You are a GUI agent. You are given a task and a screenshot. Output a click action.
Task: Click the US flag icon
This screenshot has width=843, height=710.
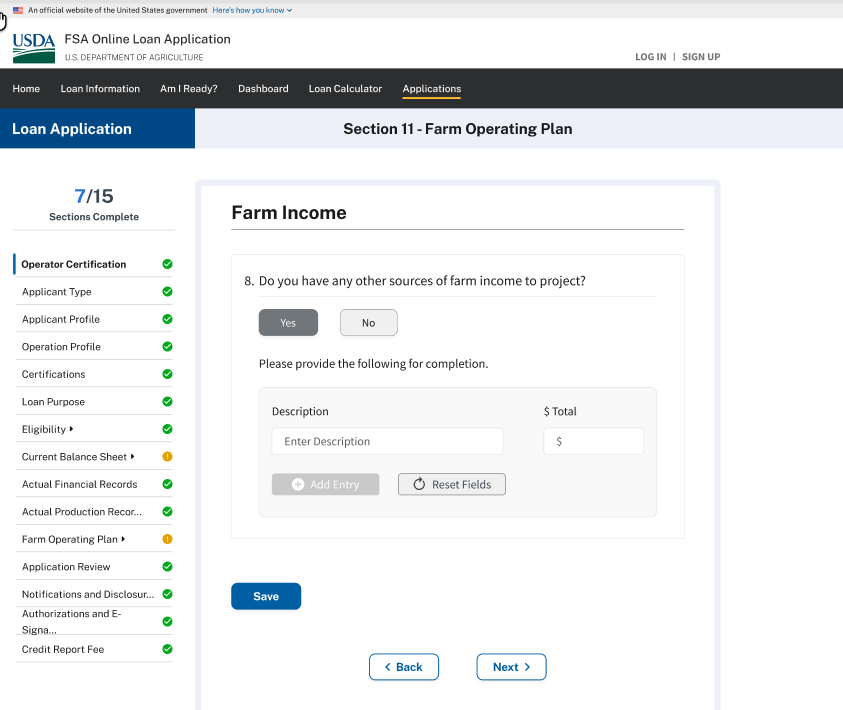(x=18, y=10)
